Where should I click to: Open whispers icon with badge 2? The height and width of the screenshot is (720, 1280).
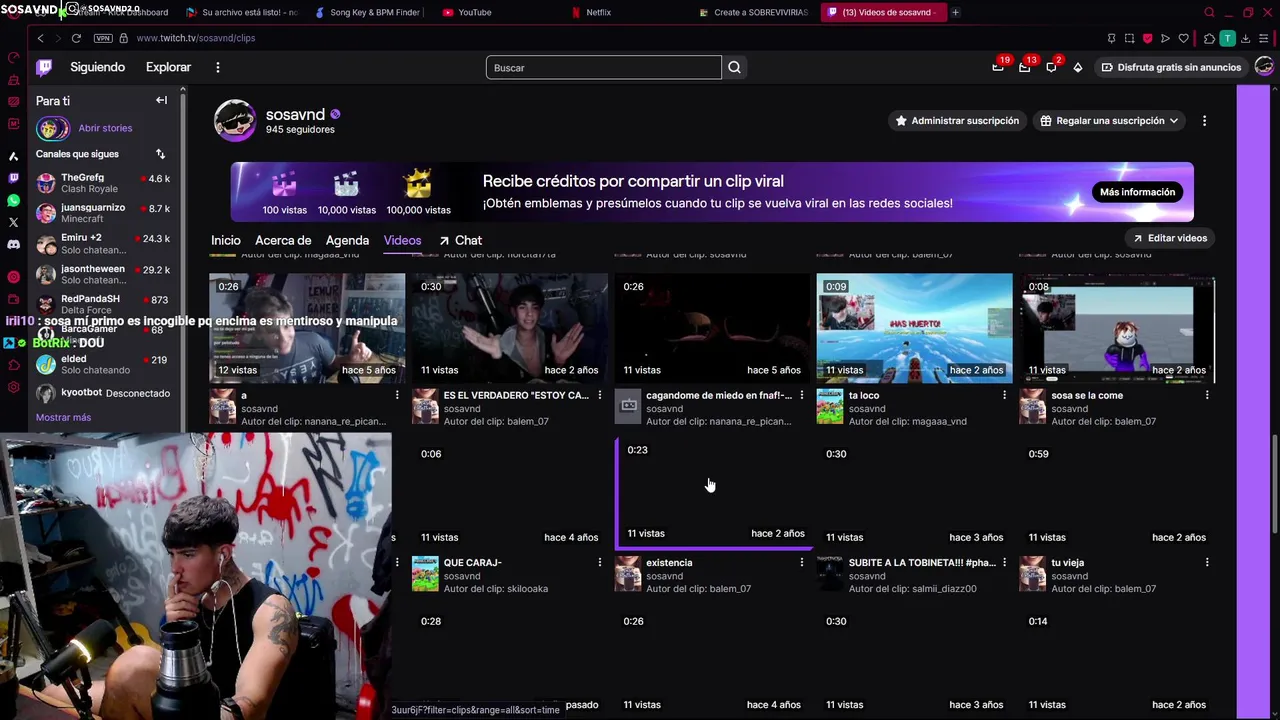[1051, 67]
